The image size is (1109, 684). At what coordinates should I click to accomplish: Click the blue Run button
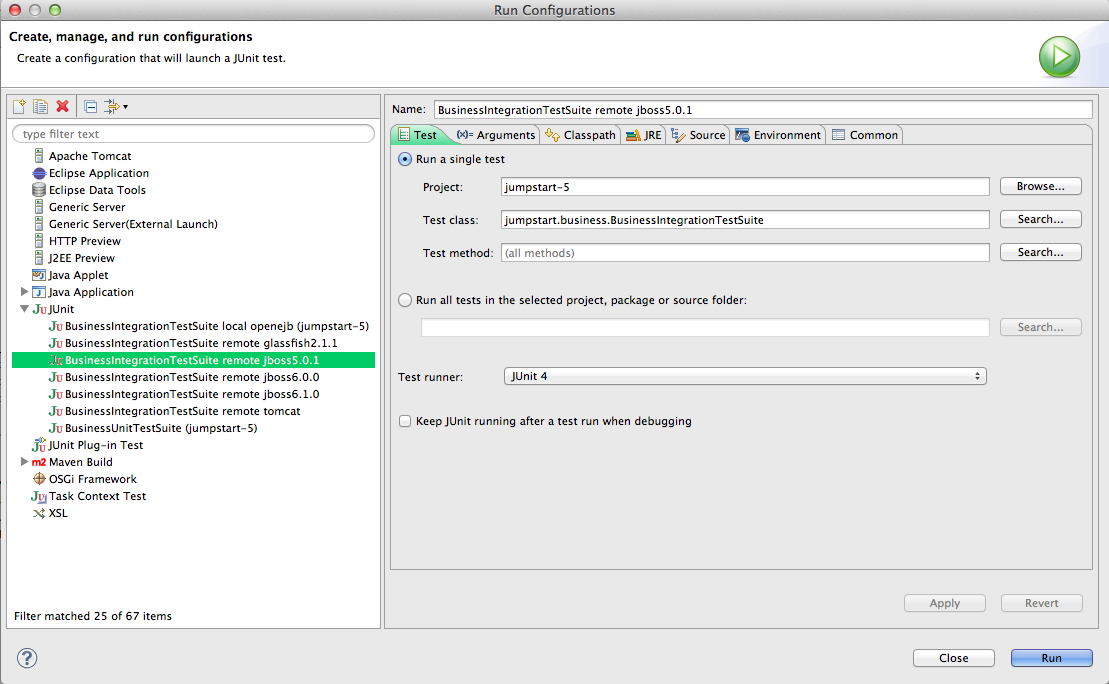pyautogui.click(x=1052, y=658)
